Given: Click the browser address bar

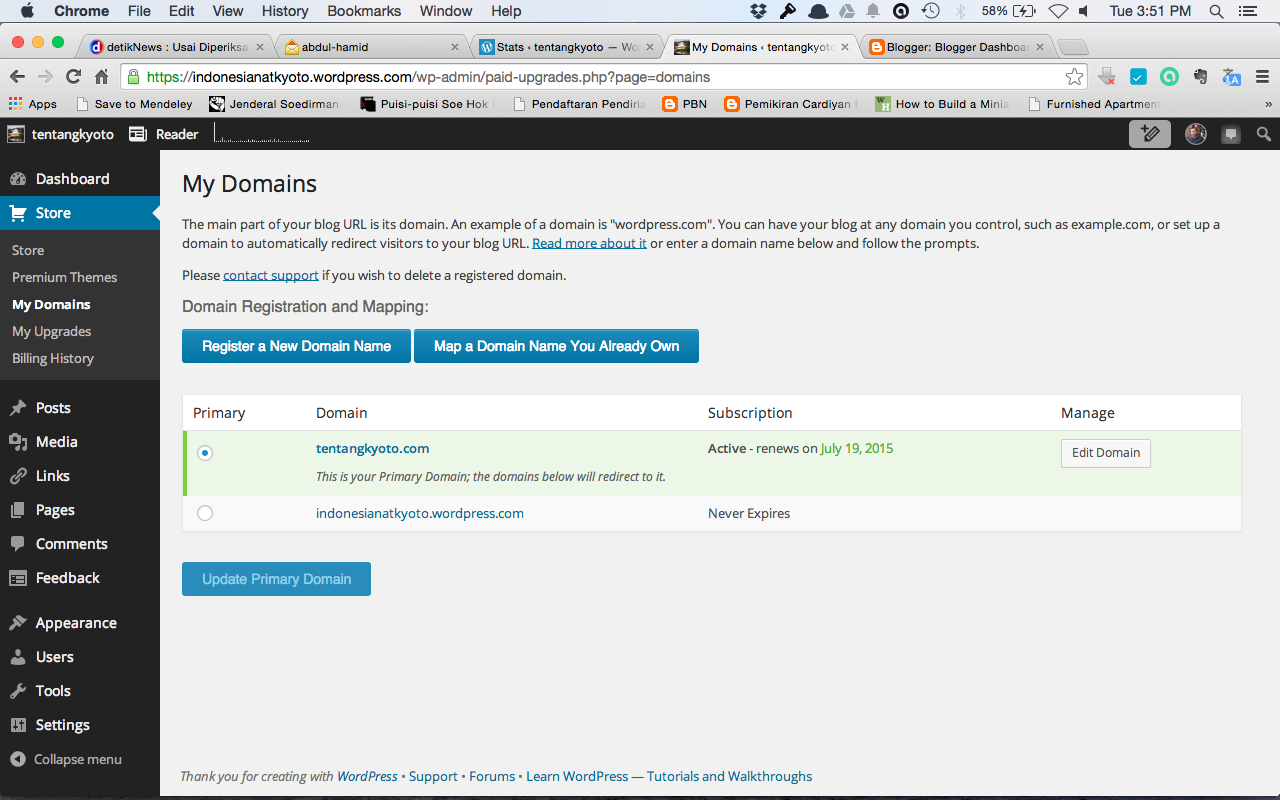Looking at the screenshot, I should click(x=600, y=77).
